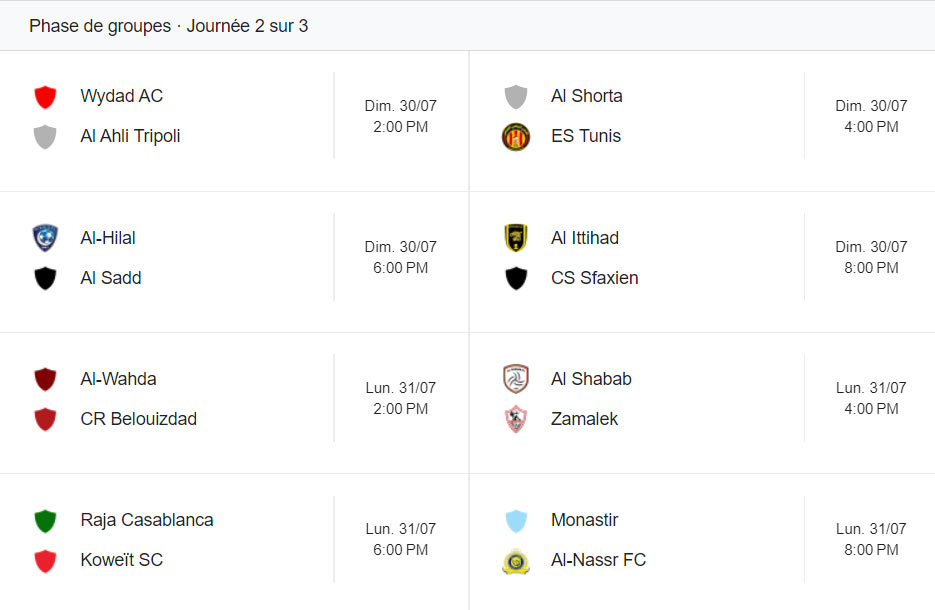935x610 pixels.
Task: Click the ES Tunis striped crest
Action: pyautogui.click(x=516, y=137)
